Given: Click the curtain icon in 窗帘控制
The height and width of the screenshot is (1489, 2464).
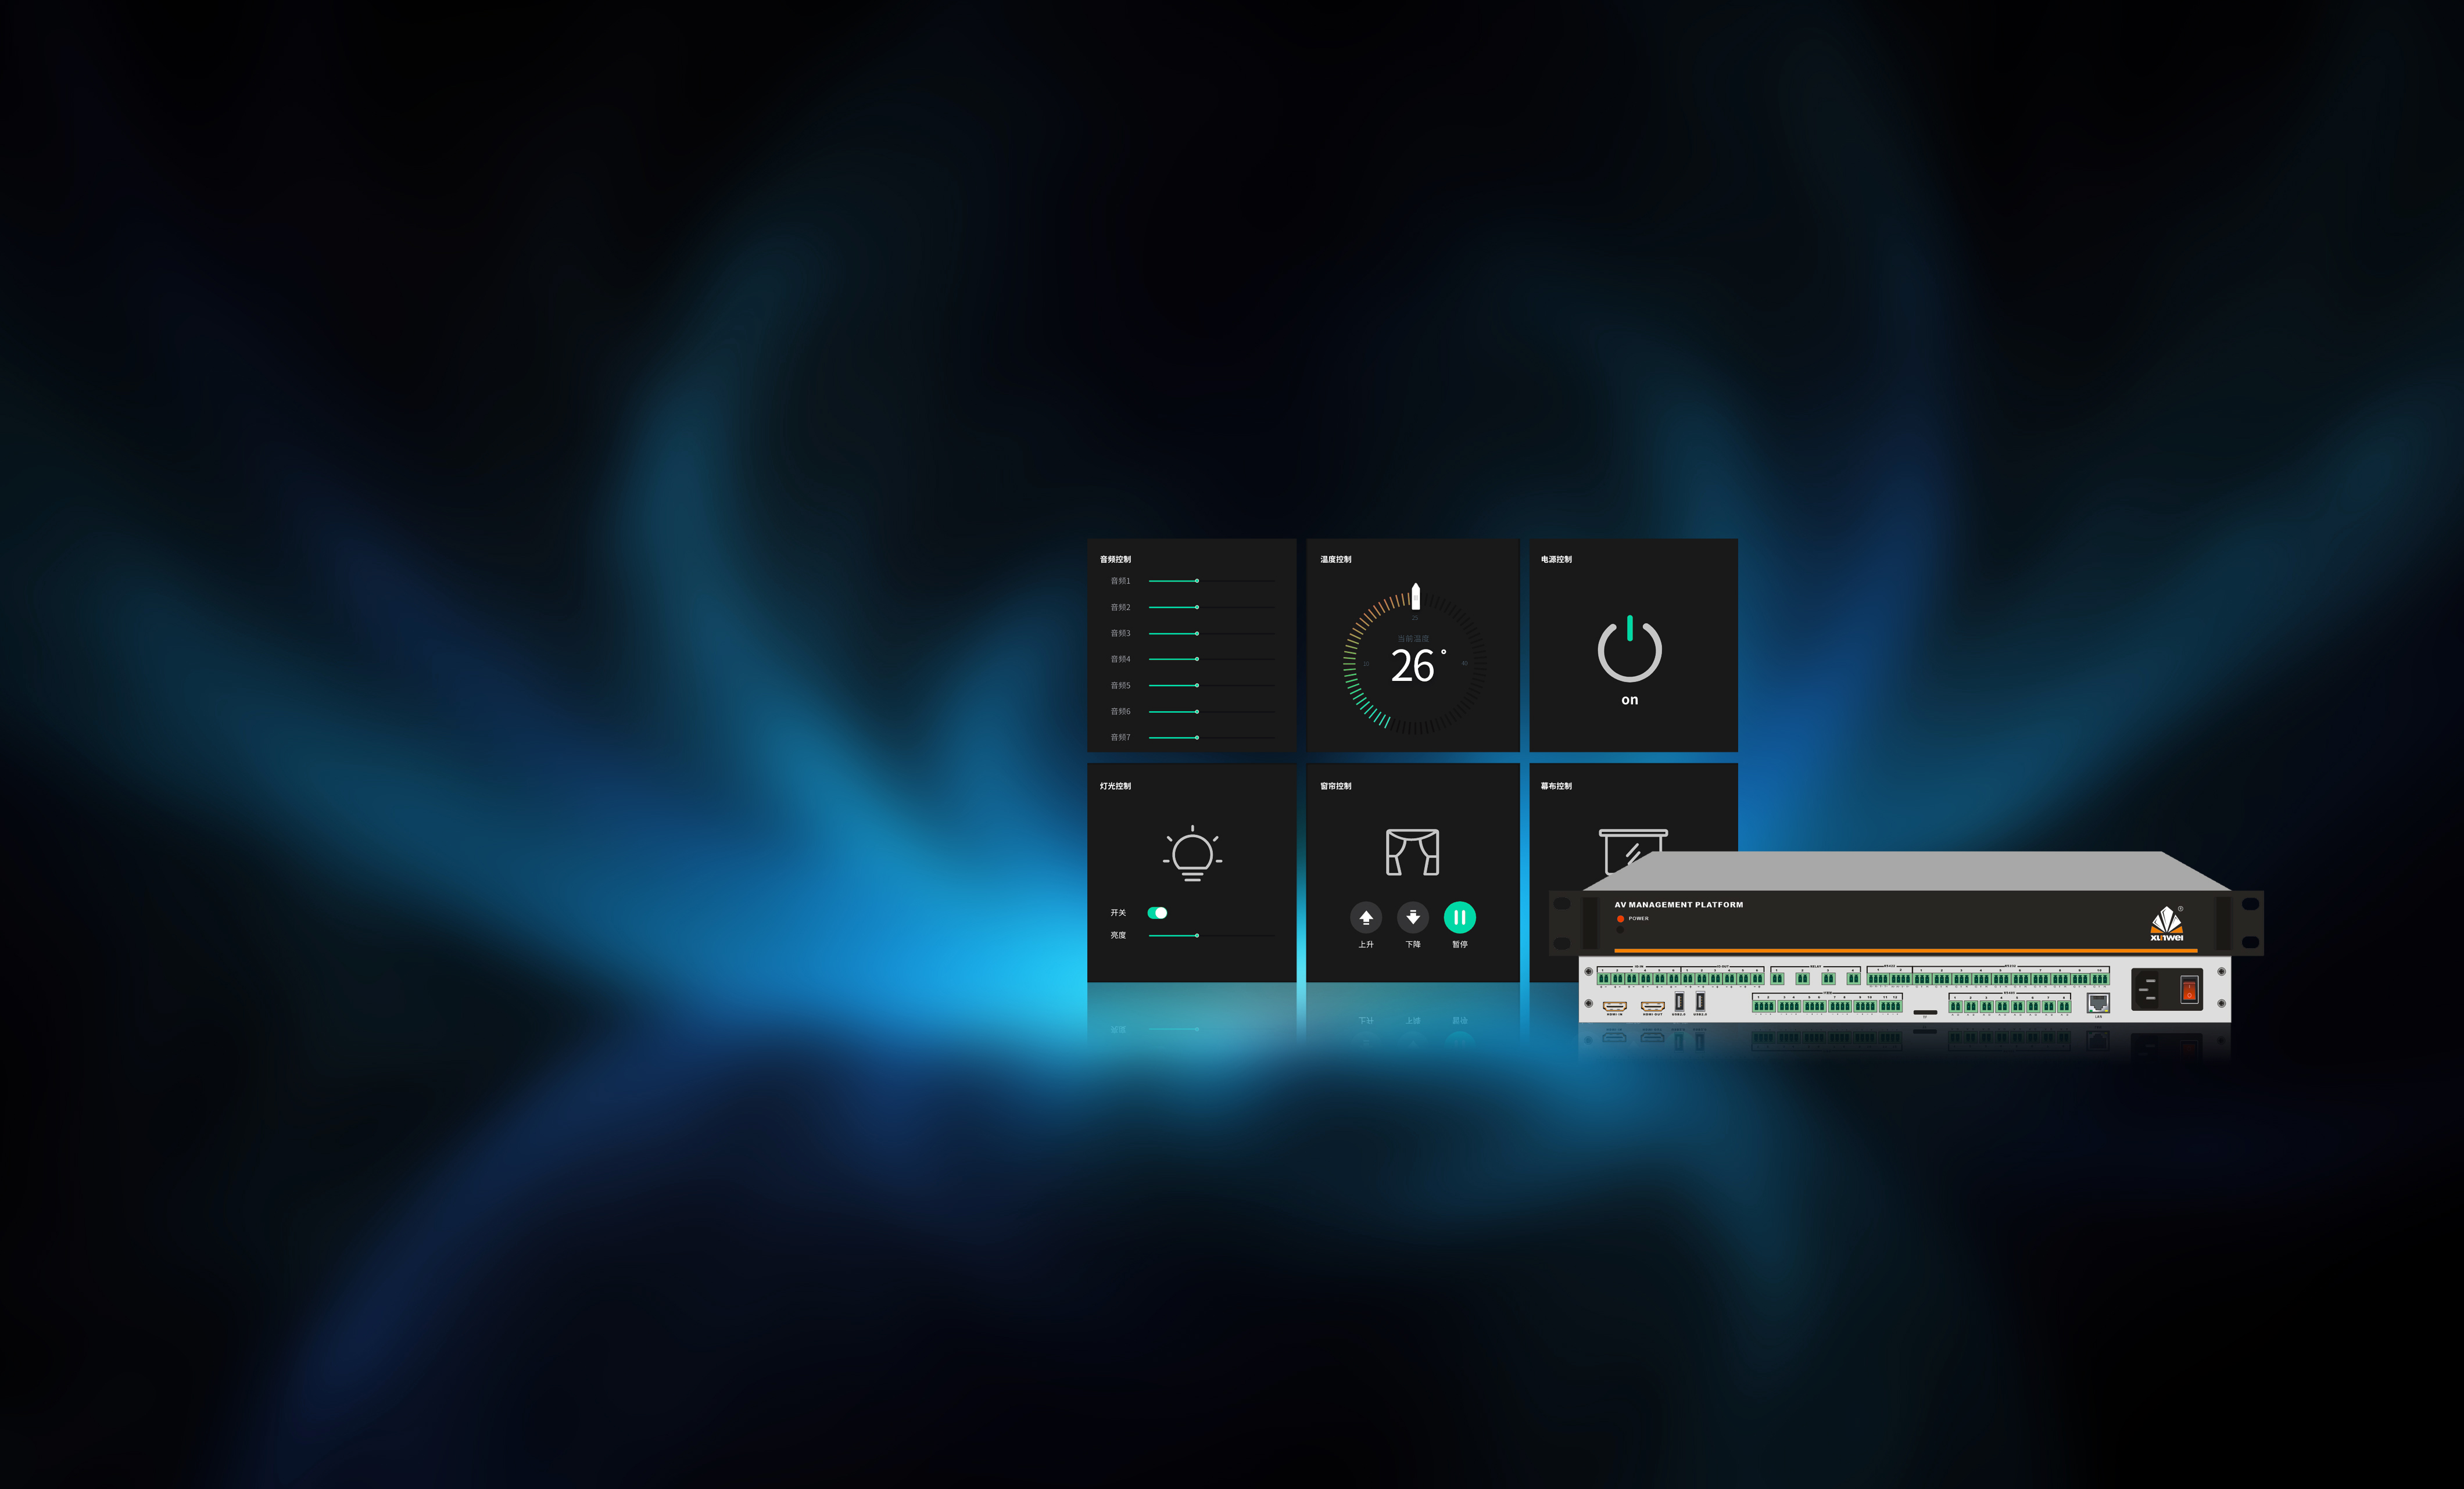Looking at the screenshot, I should tap(1412, 852).
